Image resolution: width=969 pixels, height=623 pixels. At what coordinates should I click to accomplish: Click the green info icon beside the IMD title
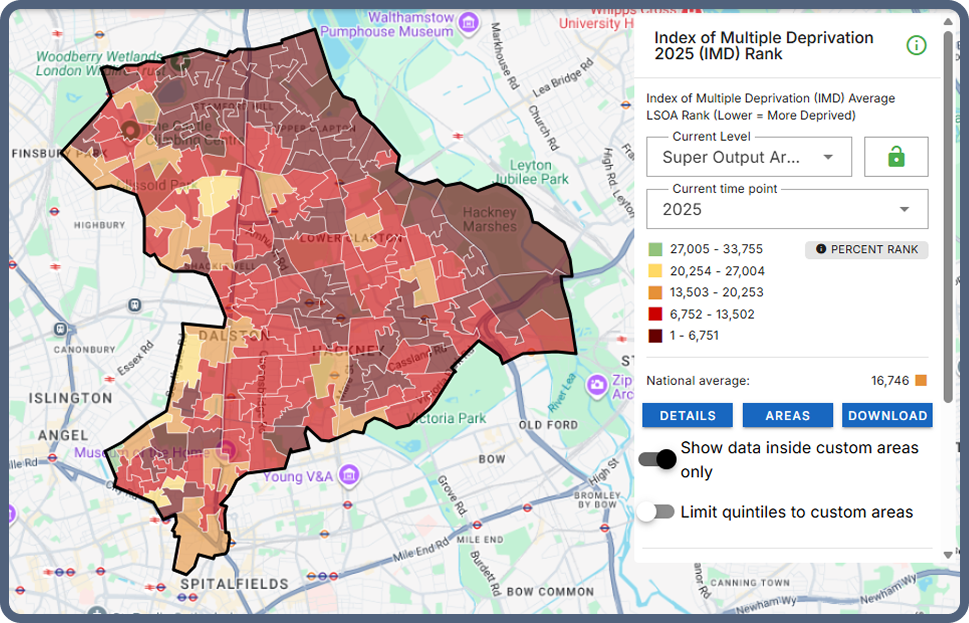[x=915, y=45]
